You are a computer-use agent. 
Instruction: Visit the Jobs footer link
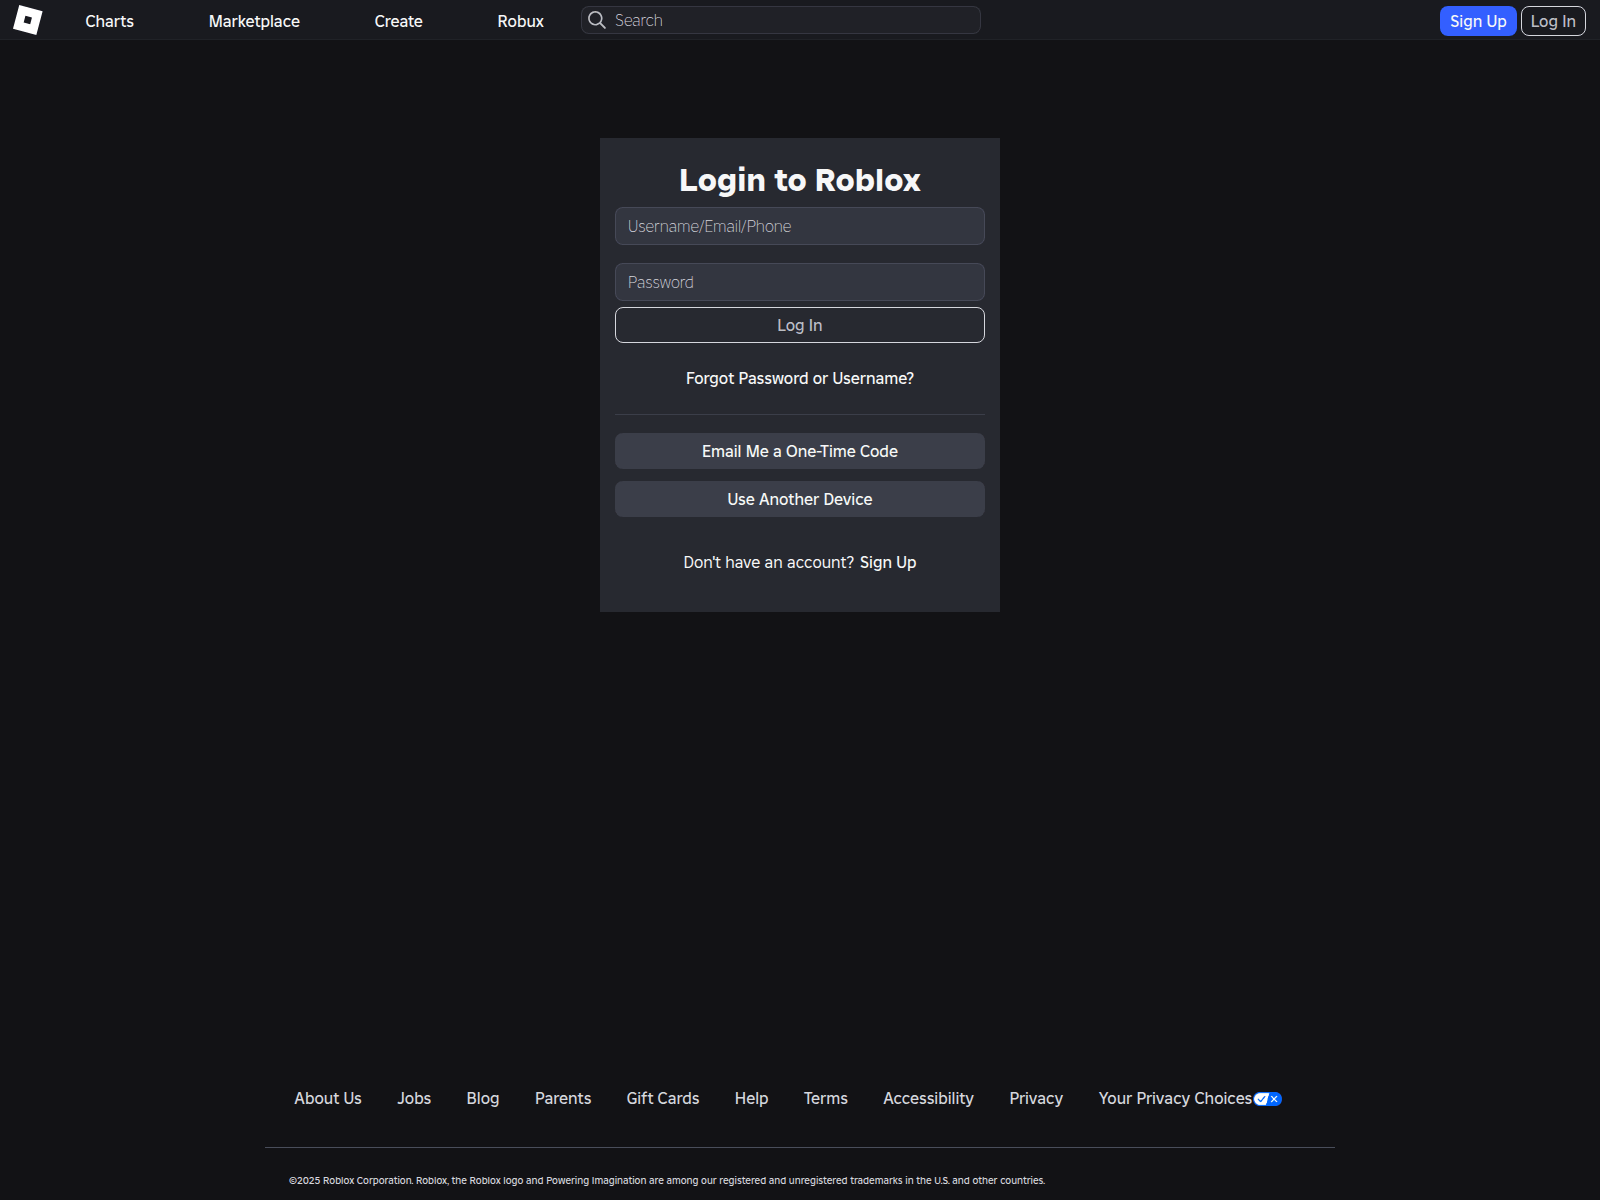coord(414,1098)
